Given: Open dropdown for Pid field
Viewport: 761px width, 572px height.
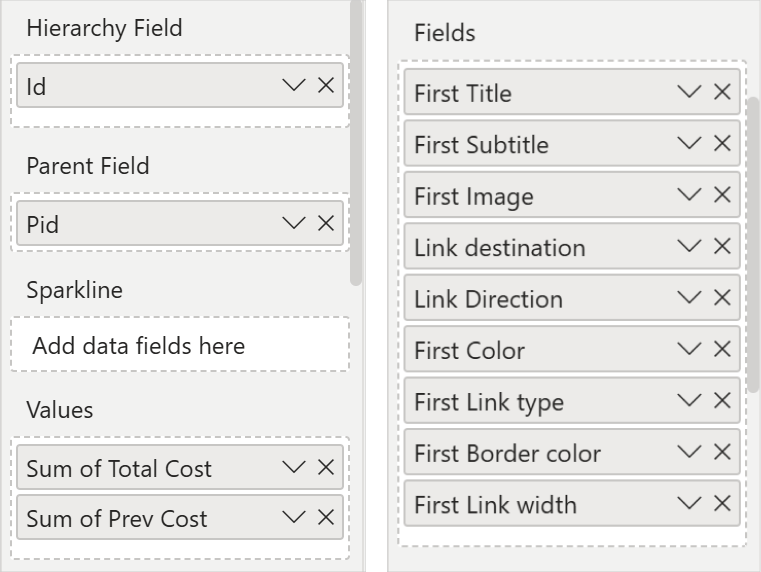Looking at the screenshot, I should coord(293,223).
